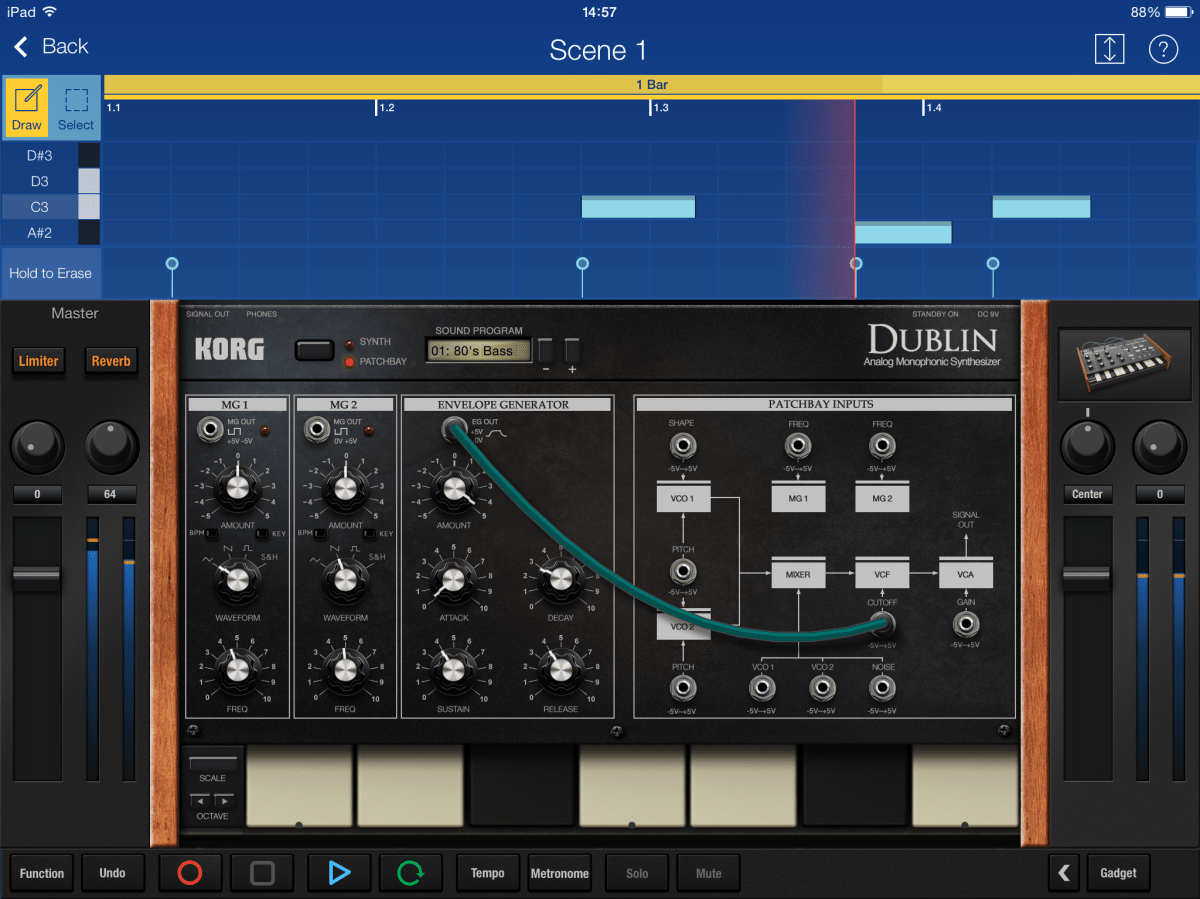Enable loop playback
This screenshot has width=1200, height=899.
tap(411, 872)
